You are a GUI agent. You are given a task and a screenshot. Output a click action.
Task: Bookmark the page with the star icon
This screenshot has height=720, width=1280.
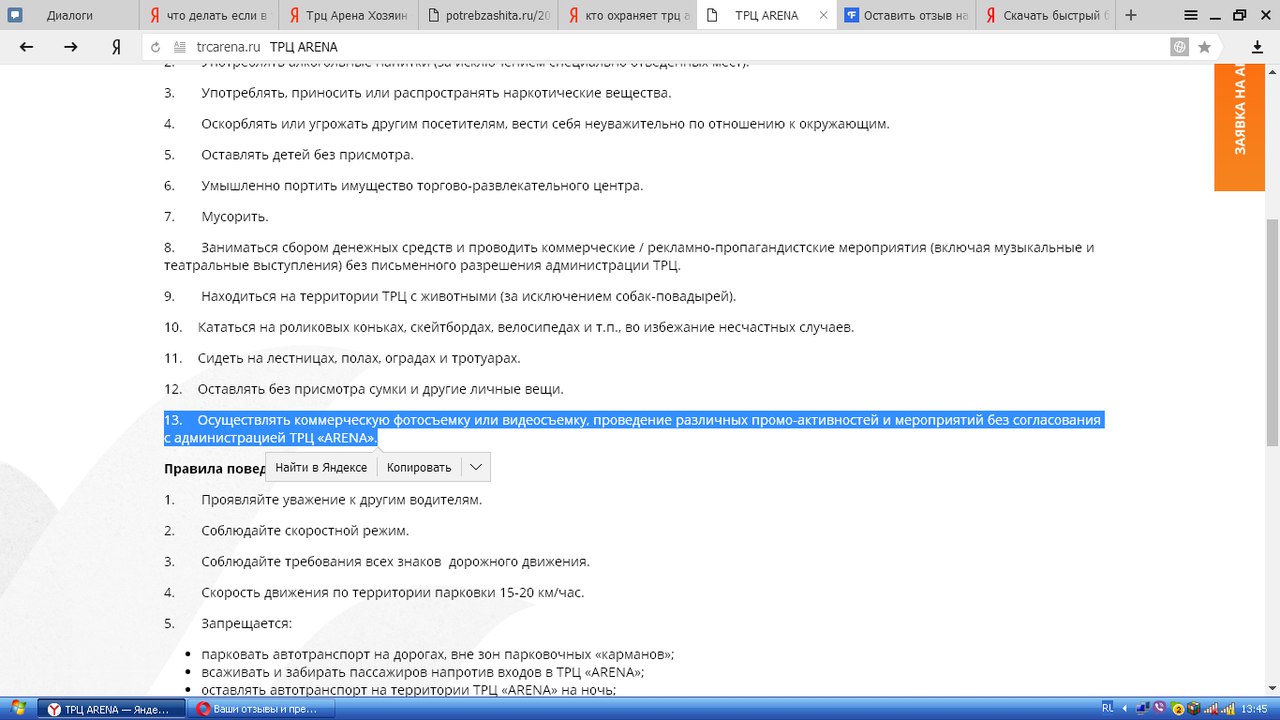tap(1205, 47)
